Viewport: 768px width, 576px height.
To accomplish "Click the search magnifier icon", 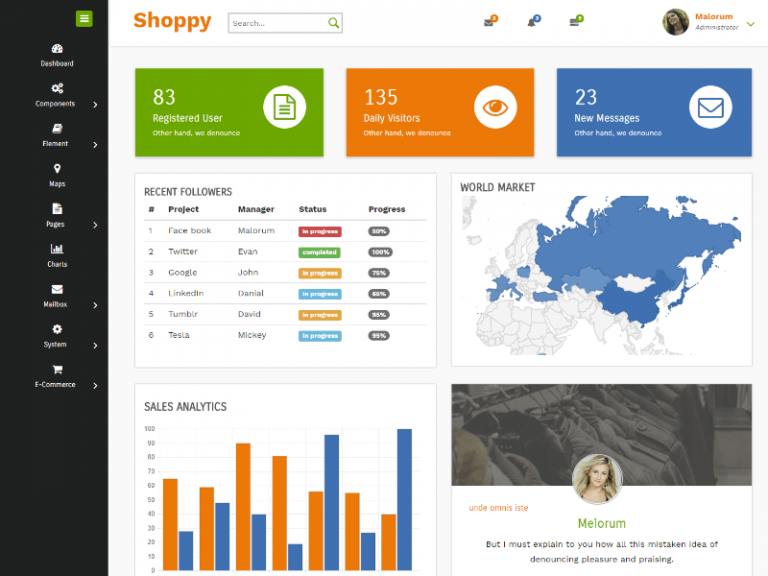I will [333, 23].
